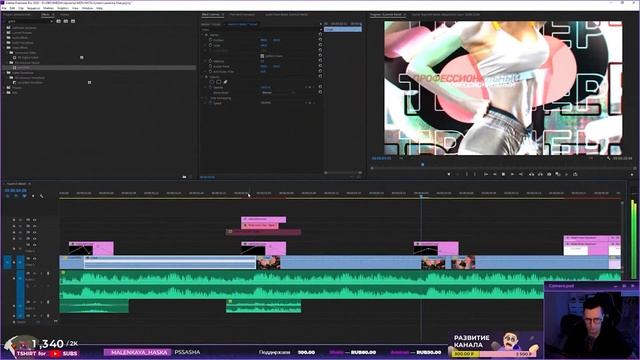This screenshot has width=640, height=360.
Task: Toggle the Rotation animation stopwatch
Action: (x=210, y=61)
